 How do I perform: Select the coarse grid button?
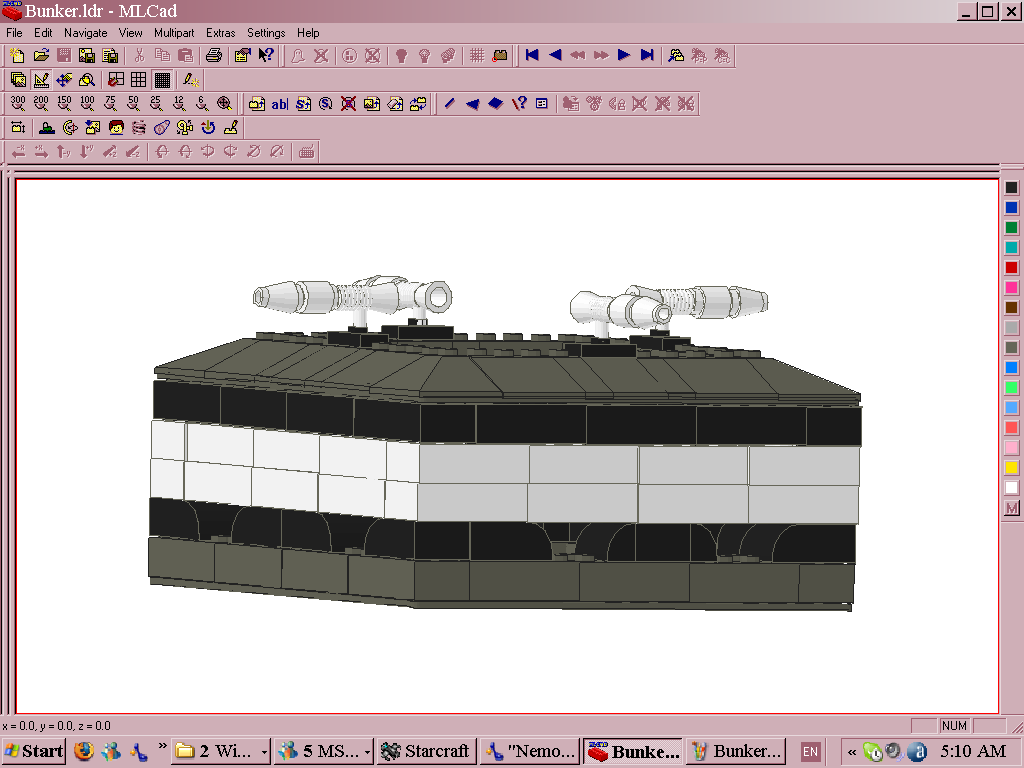[116, 80]
